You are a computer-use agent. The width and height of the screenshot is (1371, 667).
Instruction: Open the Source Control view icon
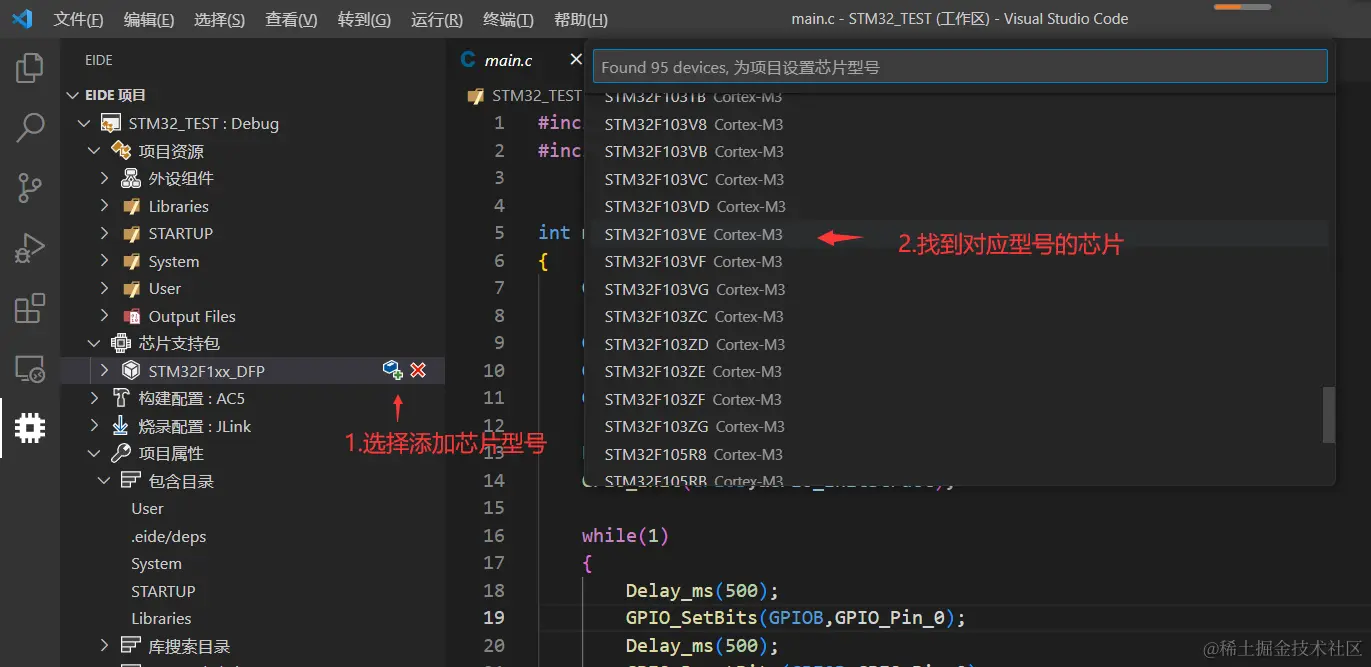tap(30, 187)
